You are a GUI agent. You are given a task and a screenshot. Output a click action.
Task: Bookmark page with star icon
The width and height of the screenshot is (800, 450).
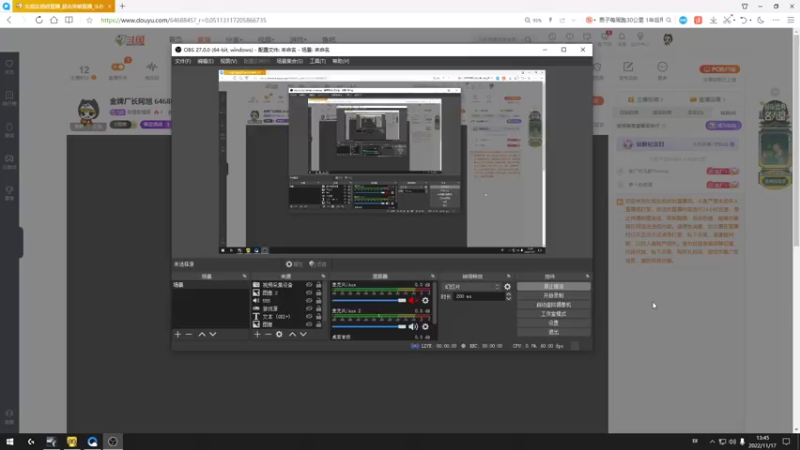89,20
